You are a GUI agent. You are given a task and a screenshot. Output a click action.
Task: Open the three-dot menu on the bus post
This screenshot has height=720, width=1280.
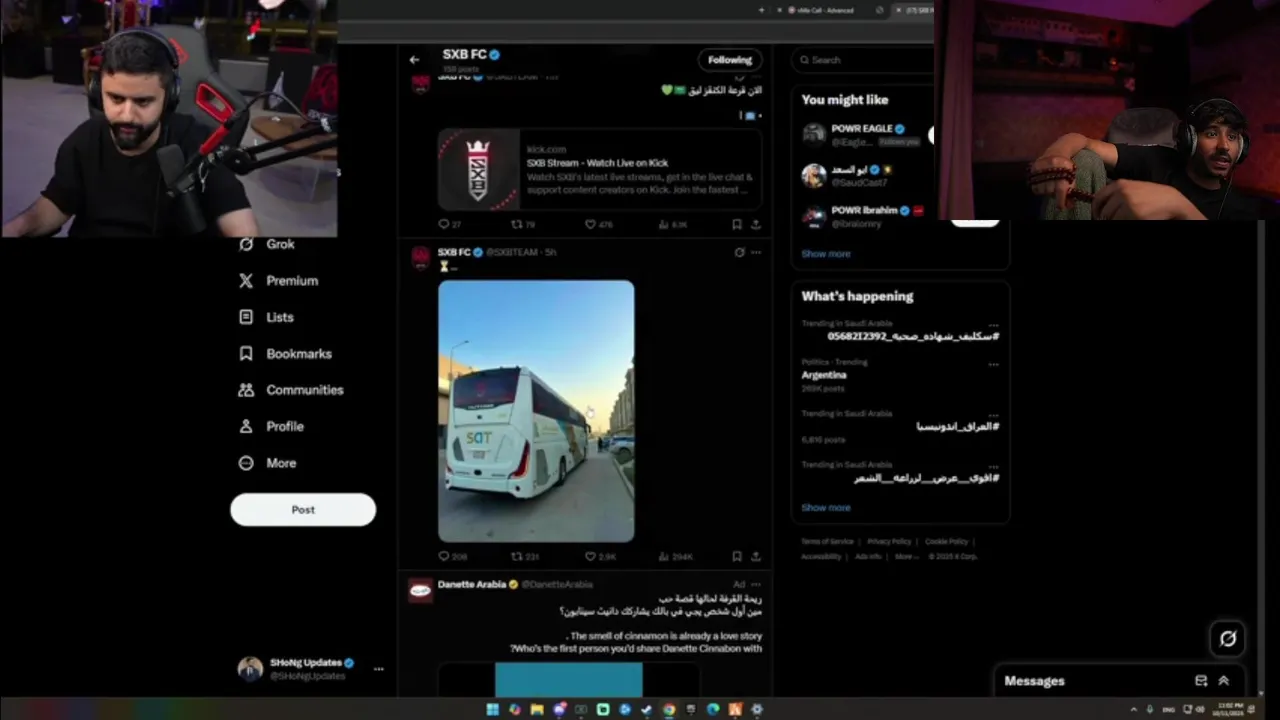click(756, 252)
